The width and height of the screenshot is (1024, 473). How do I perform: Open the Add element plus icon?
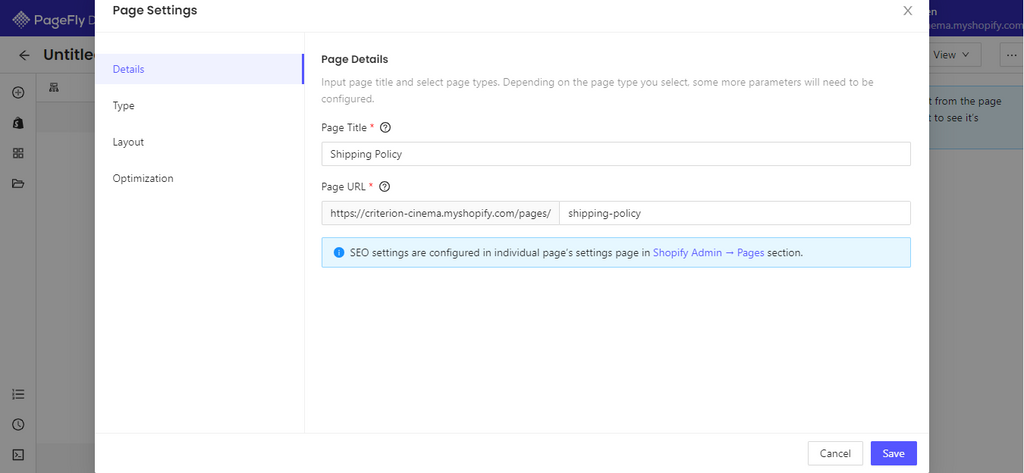point(18,93)
